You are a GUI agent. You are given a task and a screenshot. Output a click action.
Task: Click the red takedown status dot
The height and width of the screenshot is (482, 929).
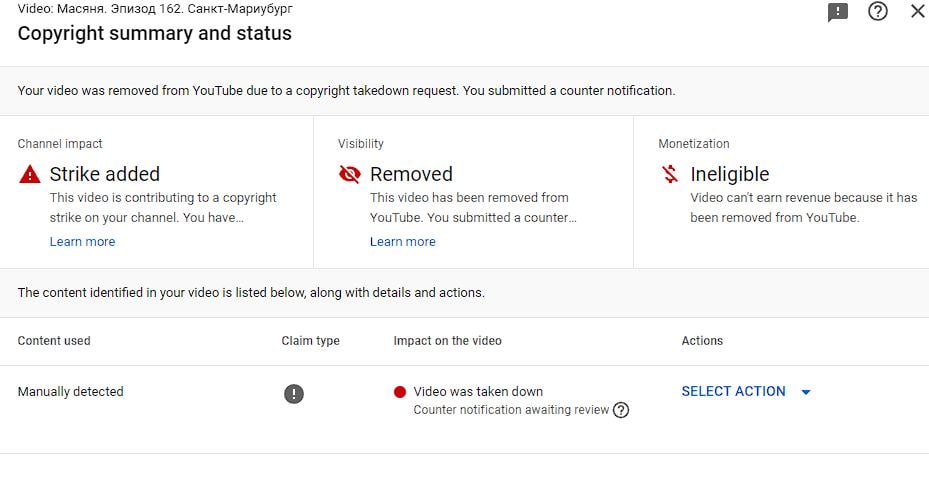click(x=400, y=392)
